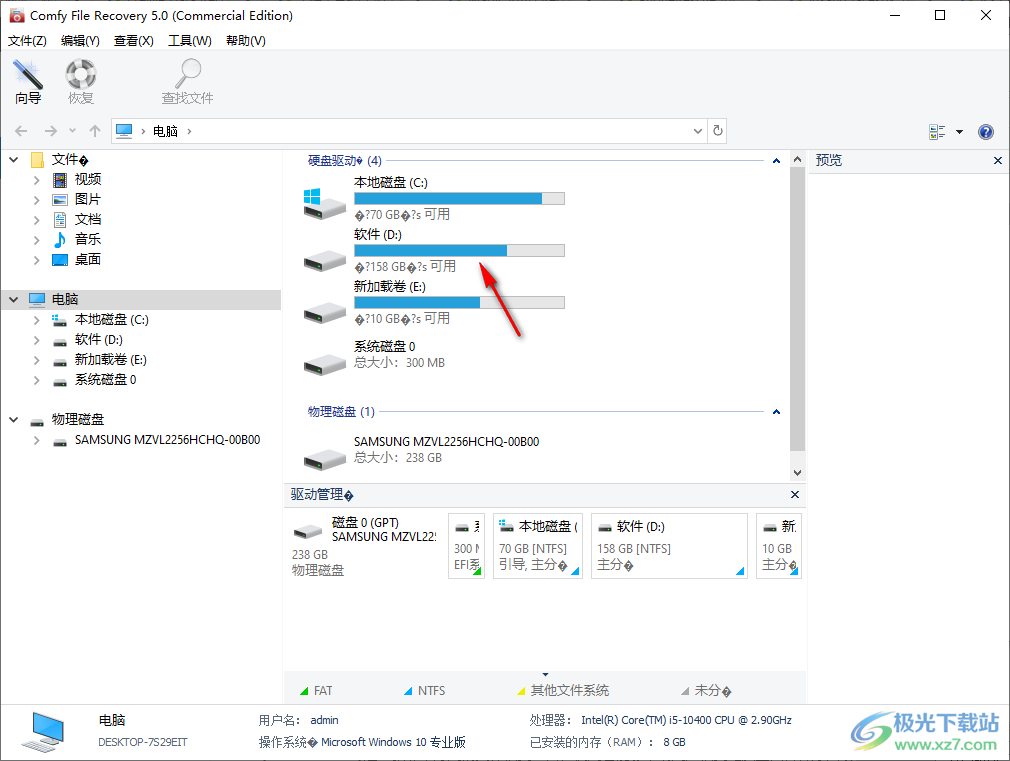Click C: drive usage bar
The width and height of the screenshot is (1010, 761).
(x=459, y=198)
